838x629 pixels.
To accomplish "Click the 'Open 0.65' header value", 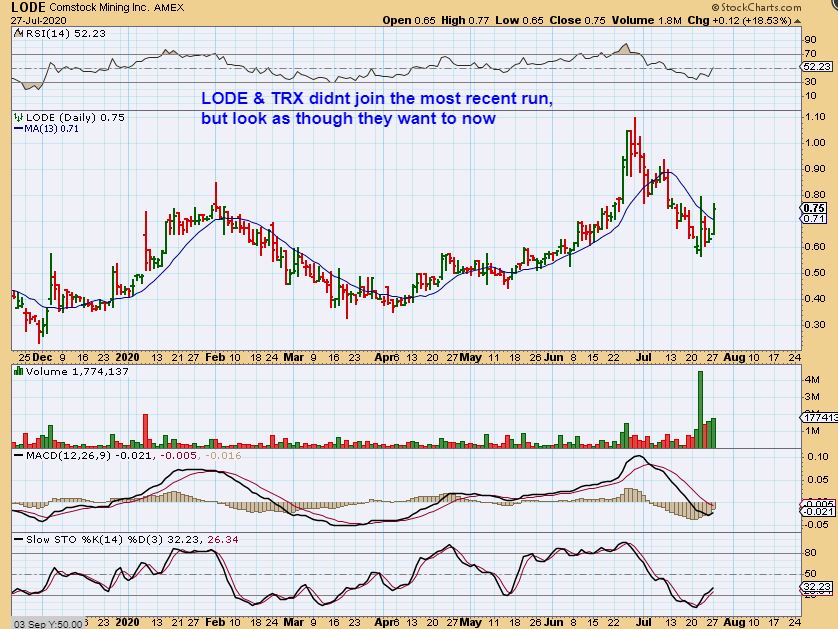I will pyautogui.click(x=409, y=21).
